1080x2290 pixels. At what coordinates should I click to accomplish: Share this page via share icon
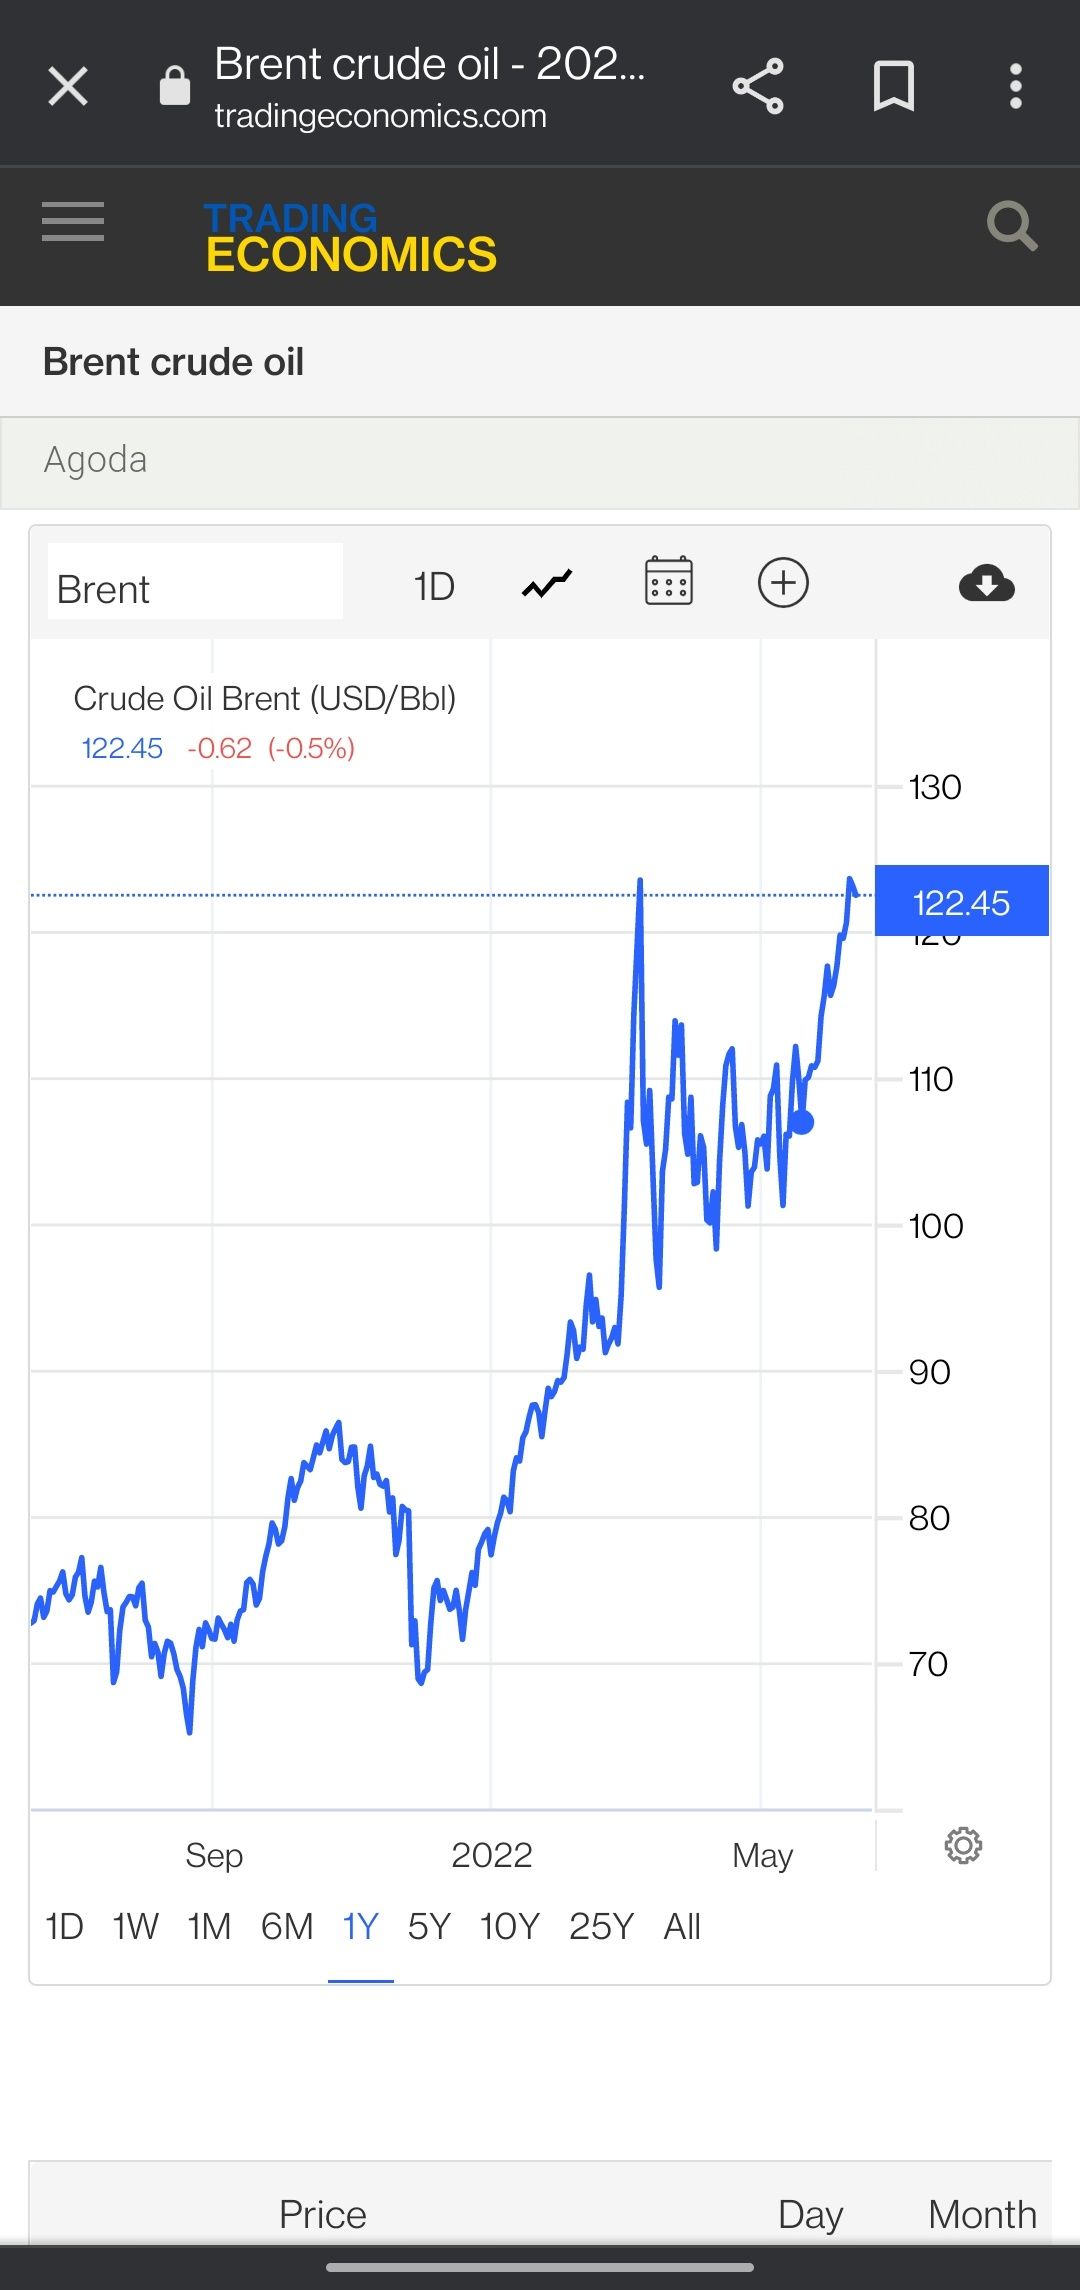(758, 87)
